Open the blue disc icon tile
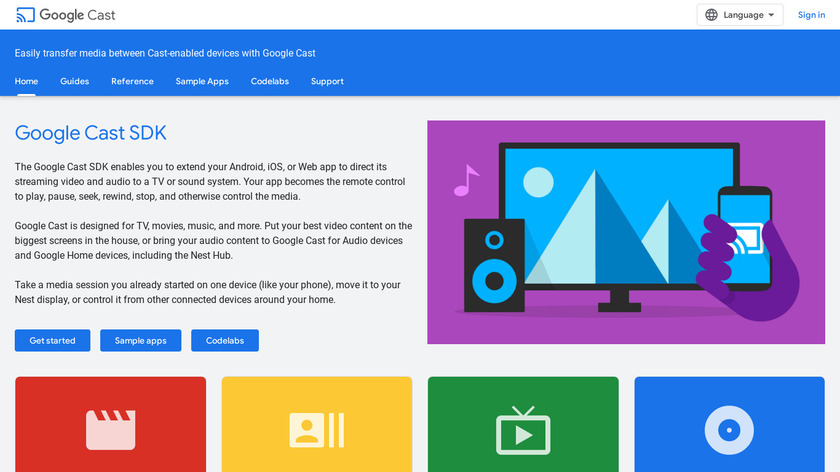Viewport: 840px width, 472px height. click(x=729, y=424)
